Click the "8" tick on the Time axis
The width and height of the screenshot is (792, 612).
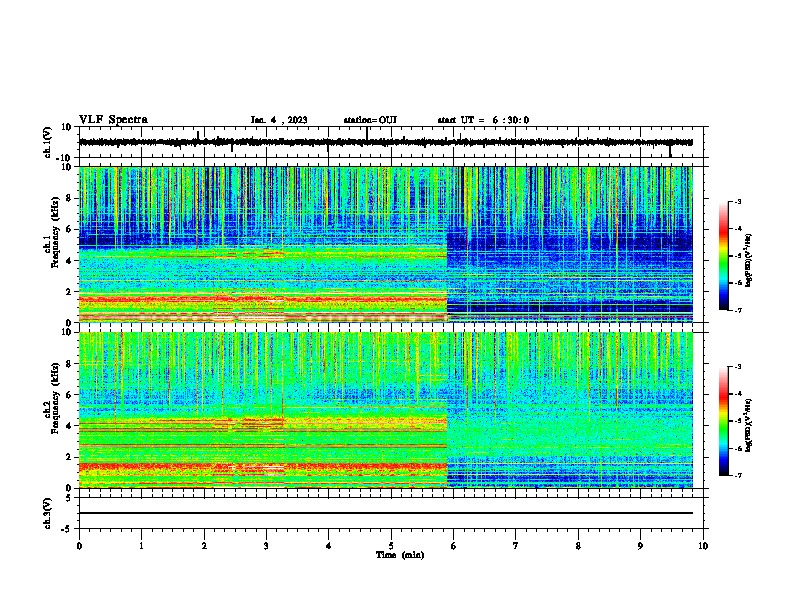pyautogui.click(x=578, y=546)
